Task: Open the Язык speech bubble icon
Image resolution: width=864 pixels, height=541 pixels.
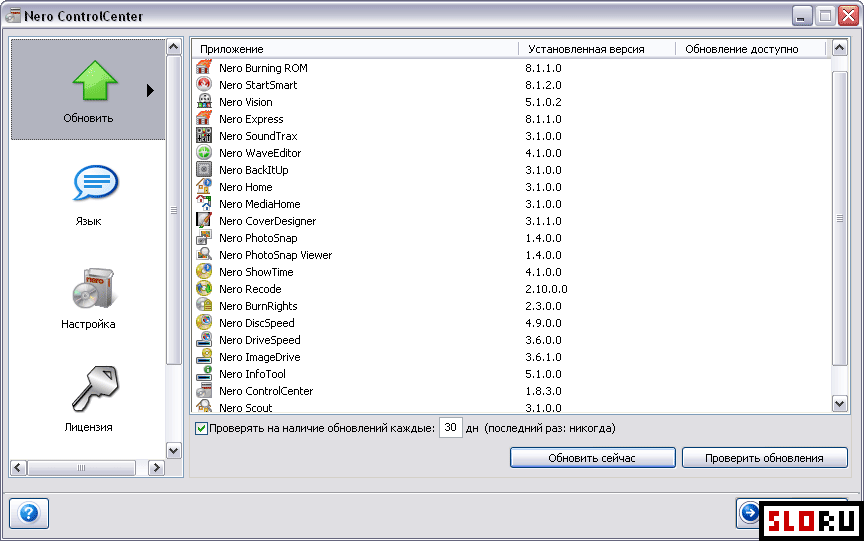Action: tap(95, 183)
